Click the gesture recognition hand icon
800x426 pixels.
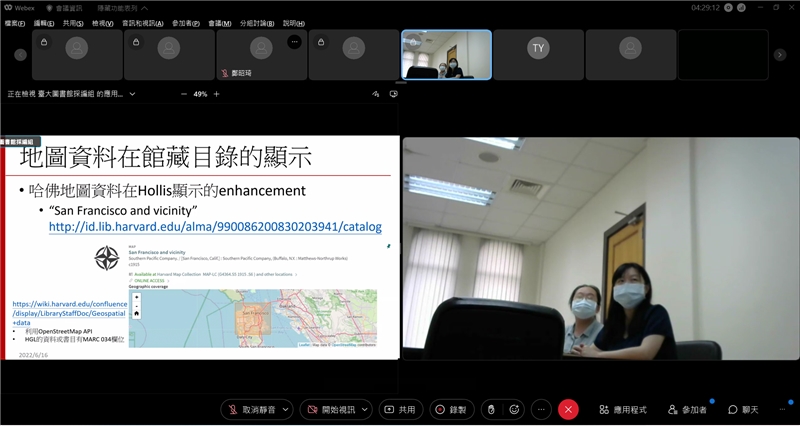tap(491, 409)
